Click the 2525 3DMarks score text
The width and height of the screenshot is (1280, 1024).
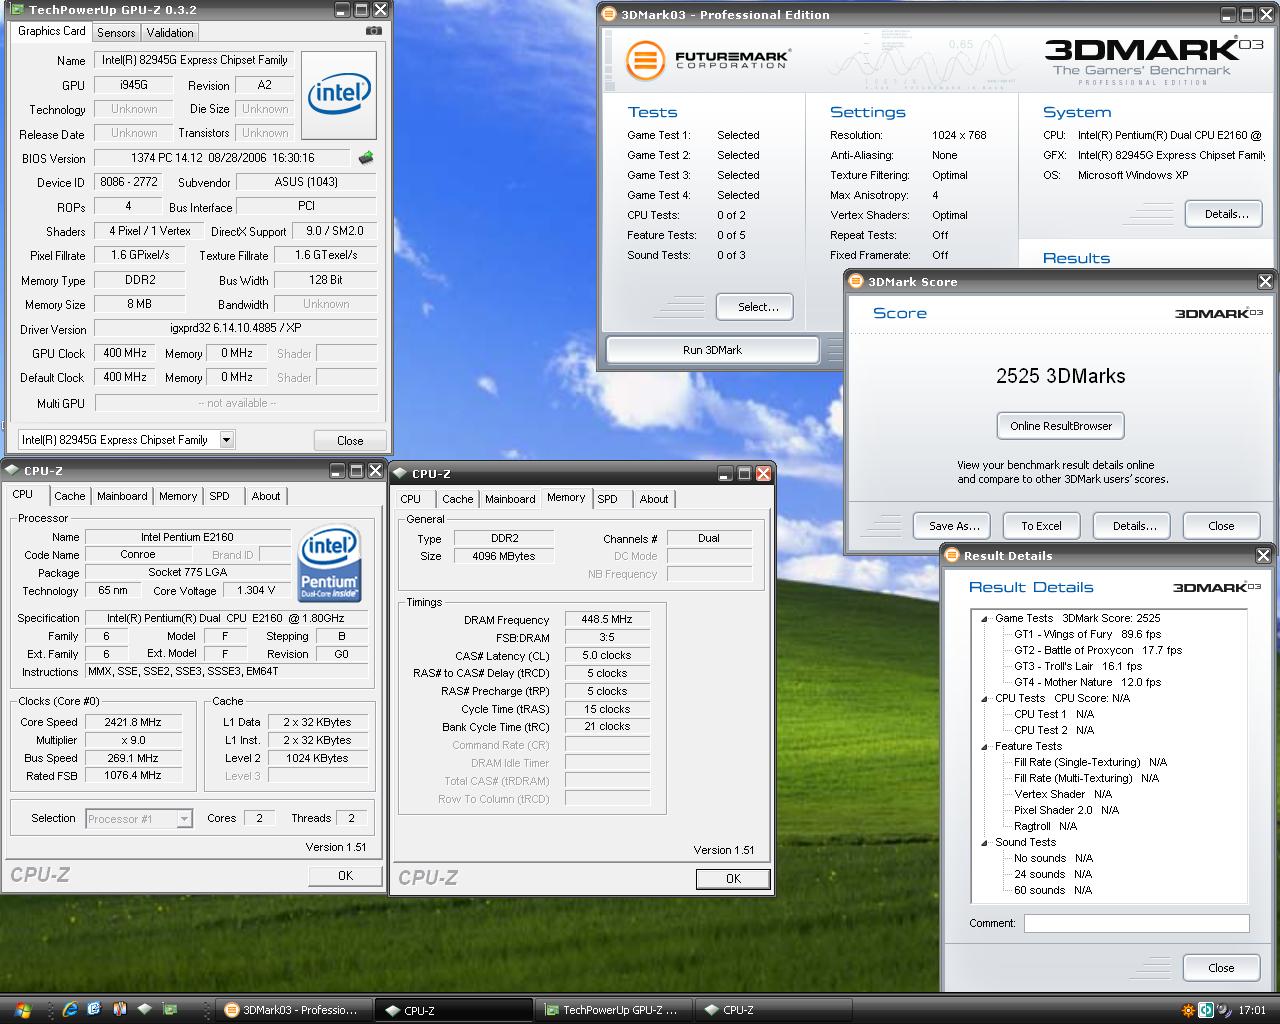pos(1060,376)
